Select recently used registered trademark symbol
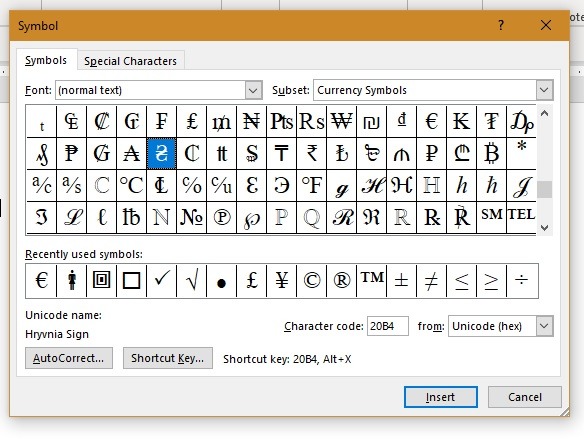 coord(342,281)
